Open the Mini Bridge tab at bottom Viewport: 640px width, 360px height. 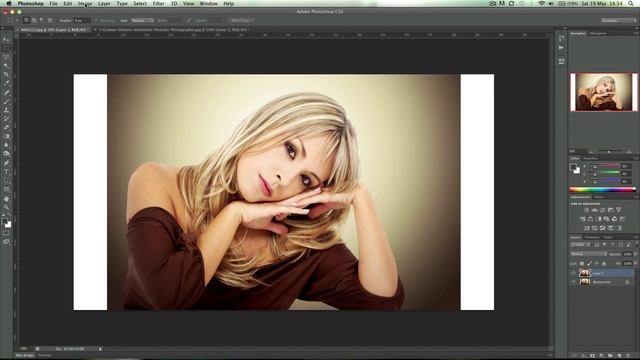point(25,356)
